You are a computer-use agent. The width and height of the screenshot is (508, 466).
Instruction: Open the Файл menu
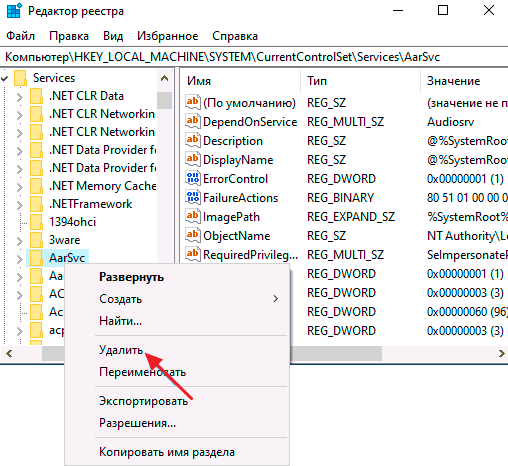(21, 36)
